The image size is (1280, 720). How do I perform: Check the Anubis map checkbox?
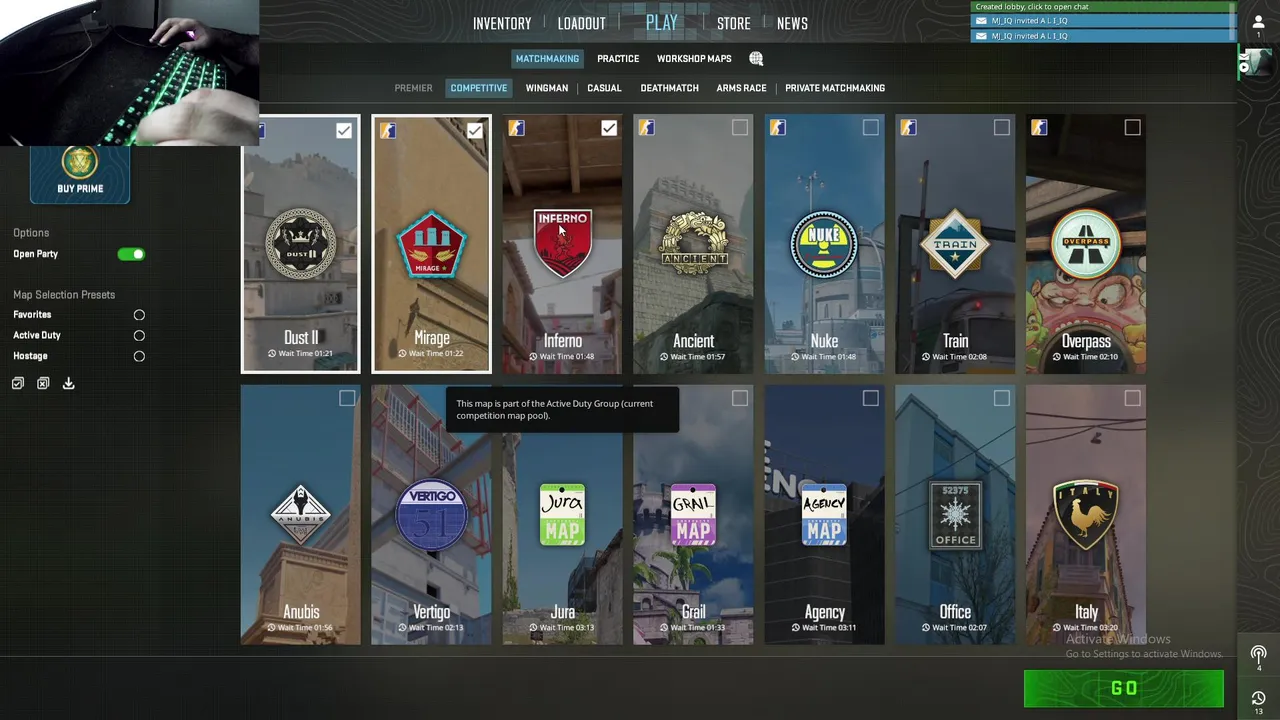pyautogui.click(x=347, y=399)
